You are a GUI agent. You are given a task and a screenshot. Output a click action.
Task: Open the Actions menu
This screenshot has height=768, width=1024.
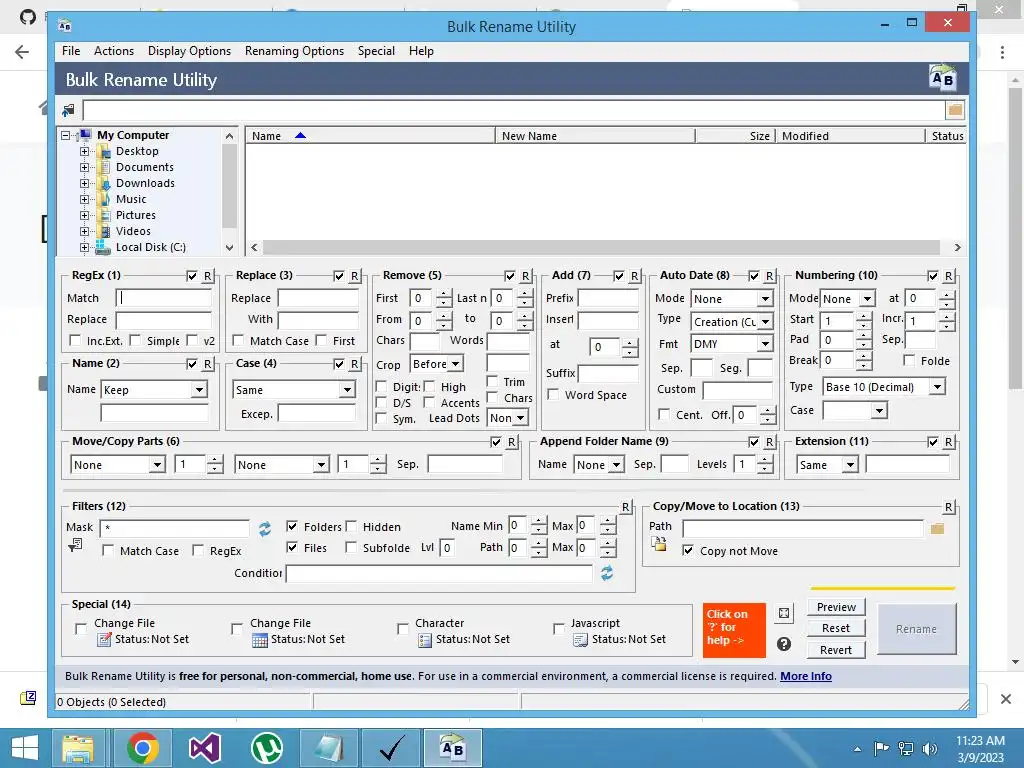coord(114,51)
